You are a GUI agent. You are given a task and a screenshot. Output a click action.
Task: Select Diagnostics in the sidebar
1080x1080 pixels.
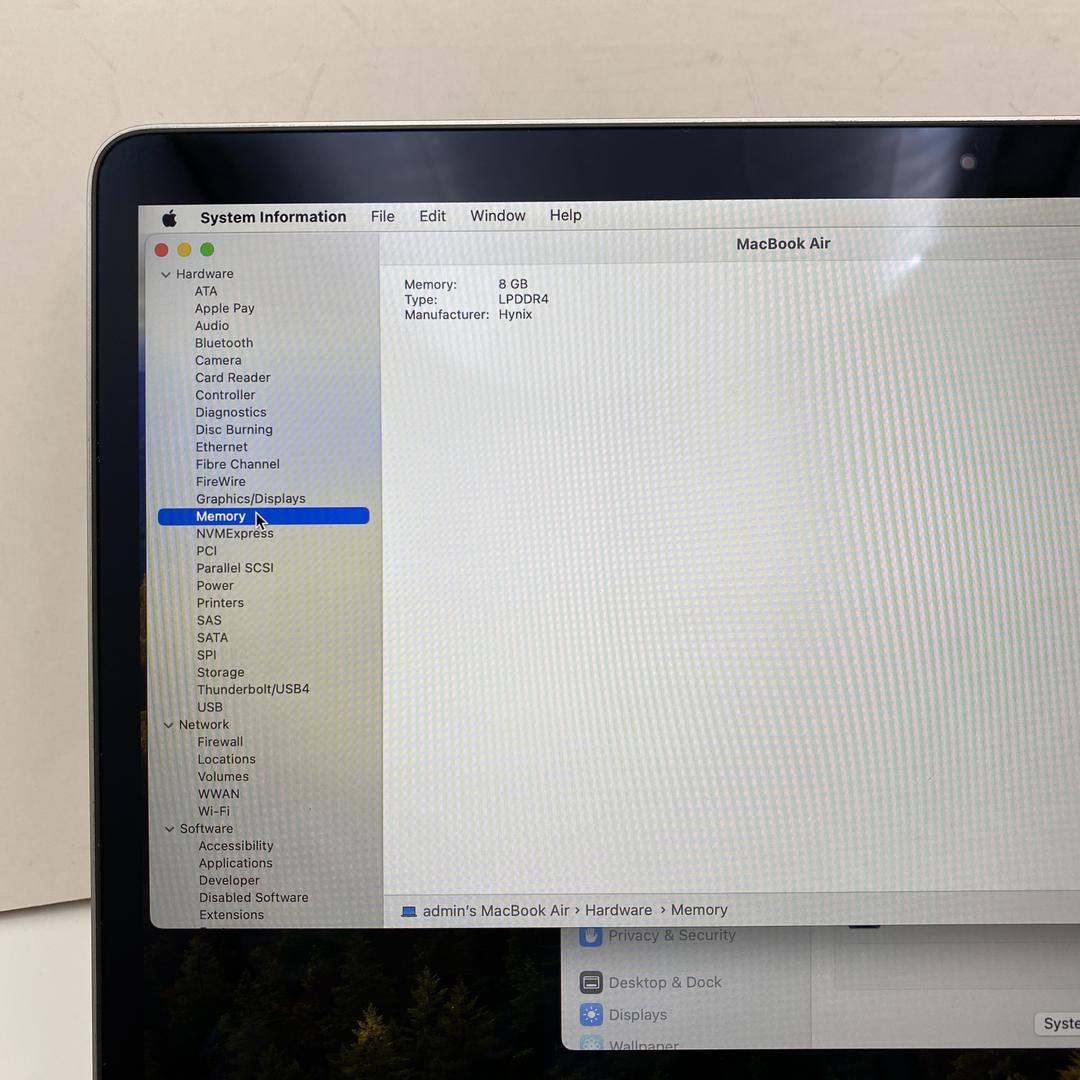(x=230, y=412)
